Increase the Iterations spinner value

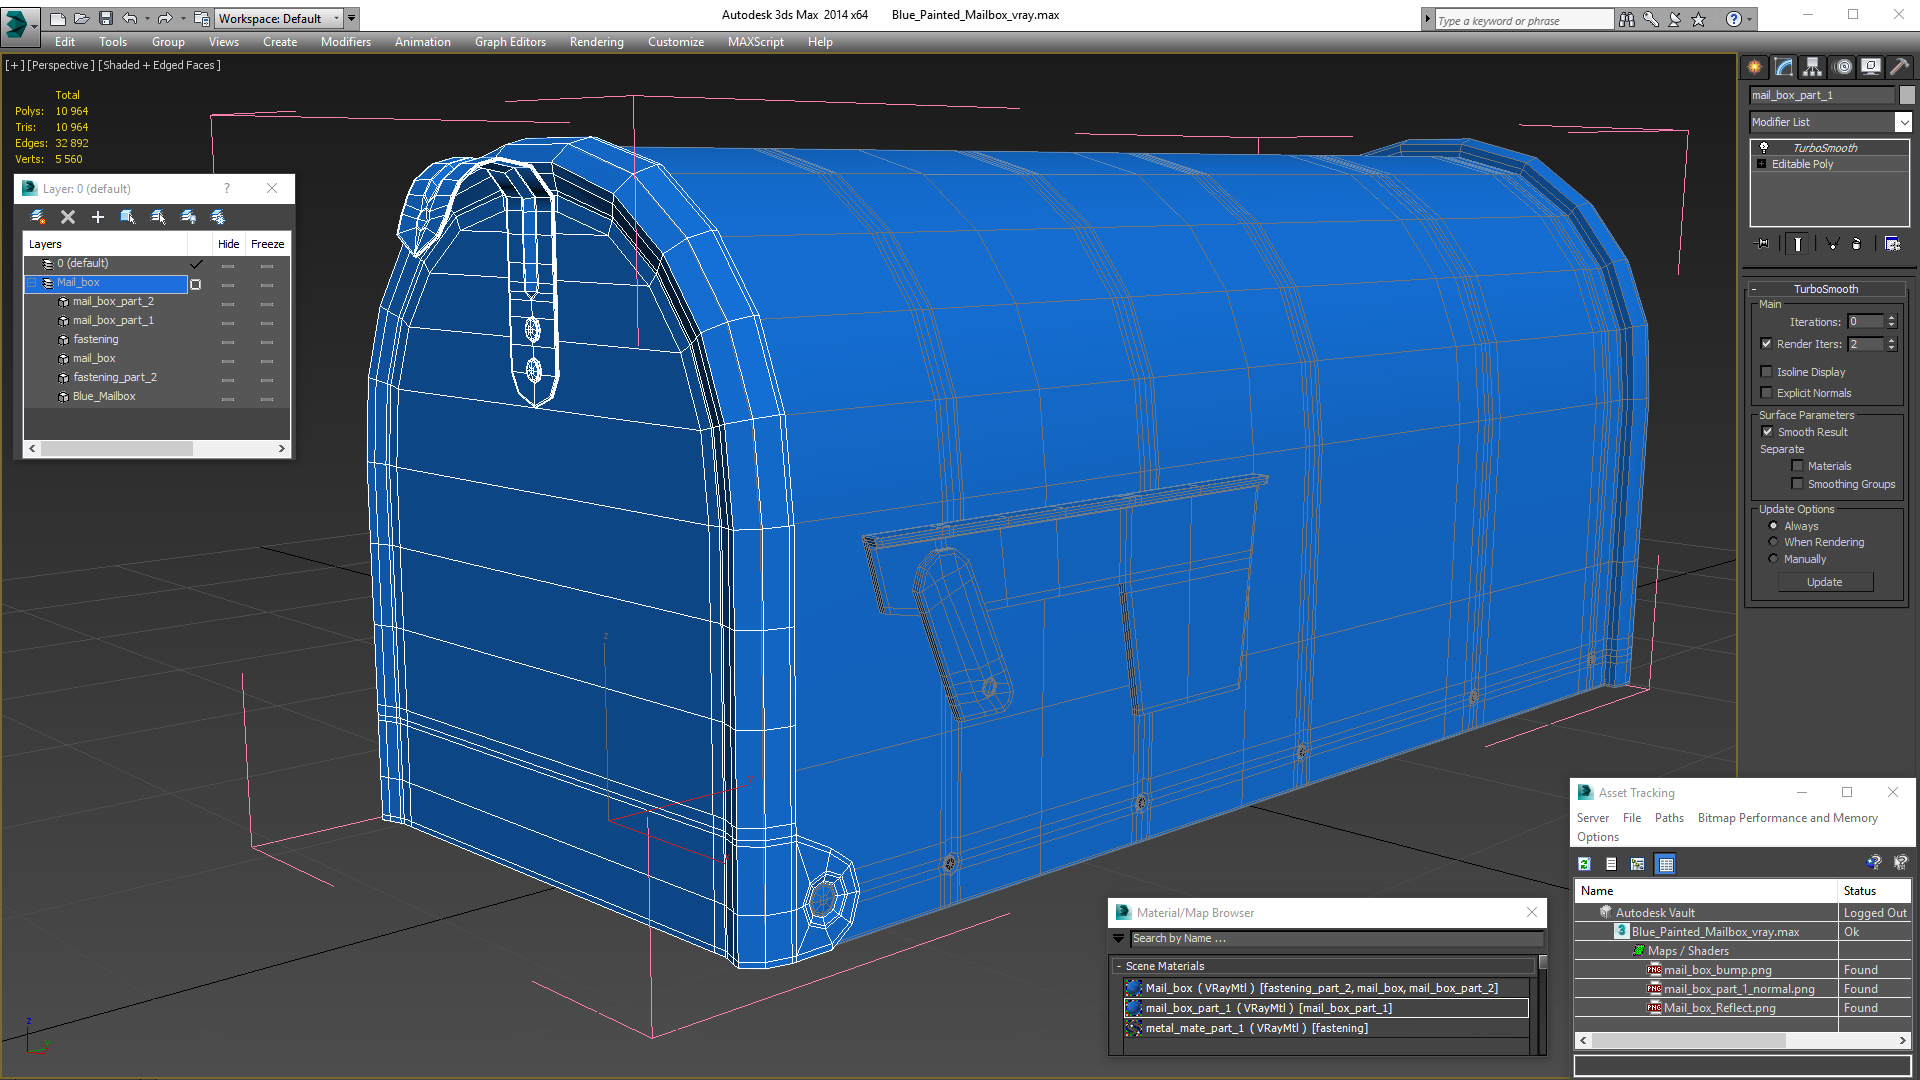[x=1891, y=318]
